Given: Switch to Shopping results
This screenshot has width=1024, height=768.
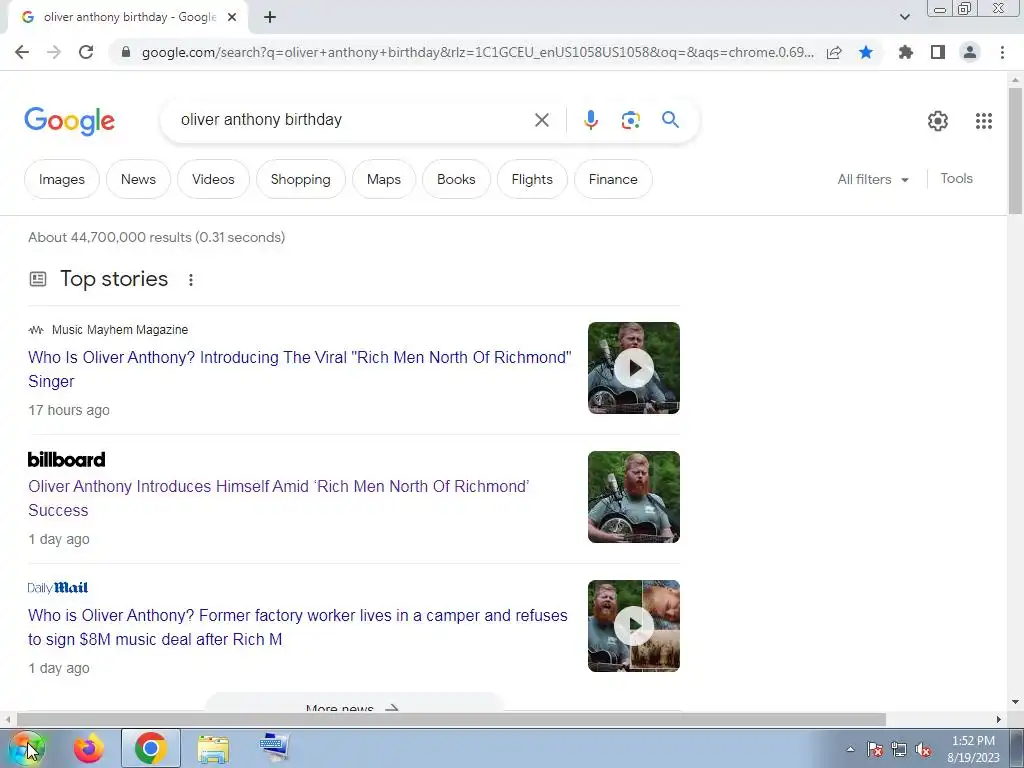Looking at the screenshot, I should (300, 179).
